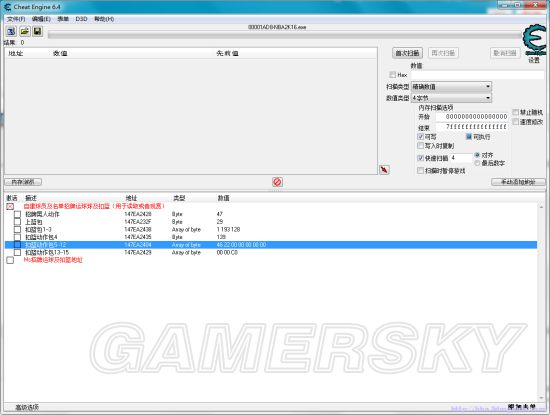Click the memory view button
The width and height of the screenshot is (550, 415).
(23, 182)
